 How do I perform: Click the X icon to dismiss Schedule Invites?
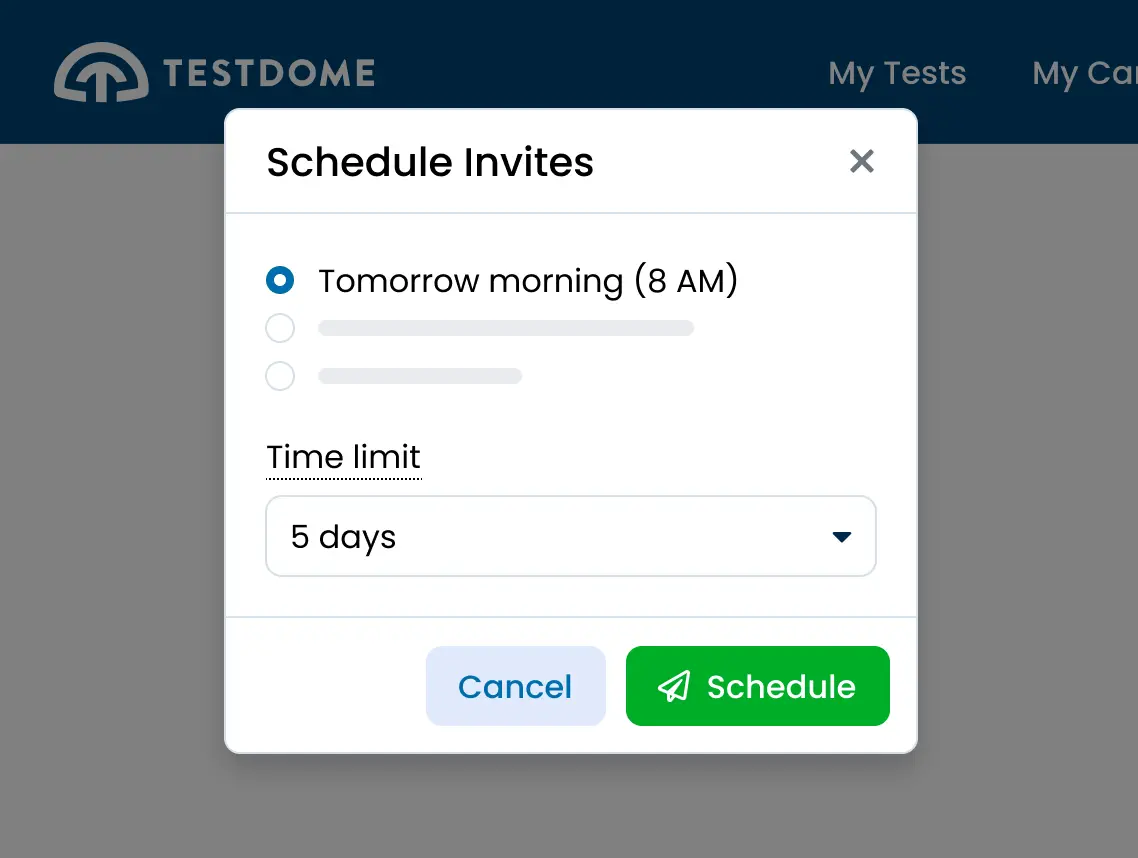pos(861,161)
